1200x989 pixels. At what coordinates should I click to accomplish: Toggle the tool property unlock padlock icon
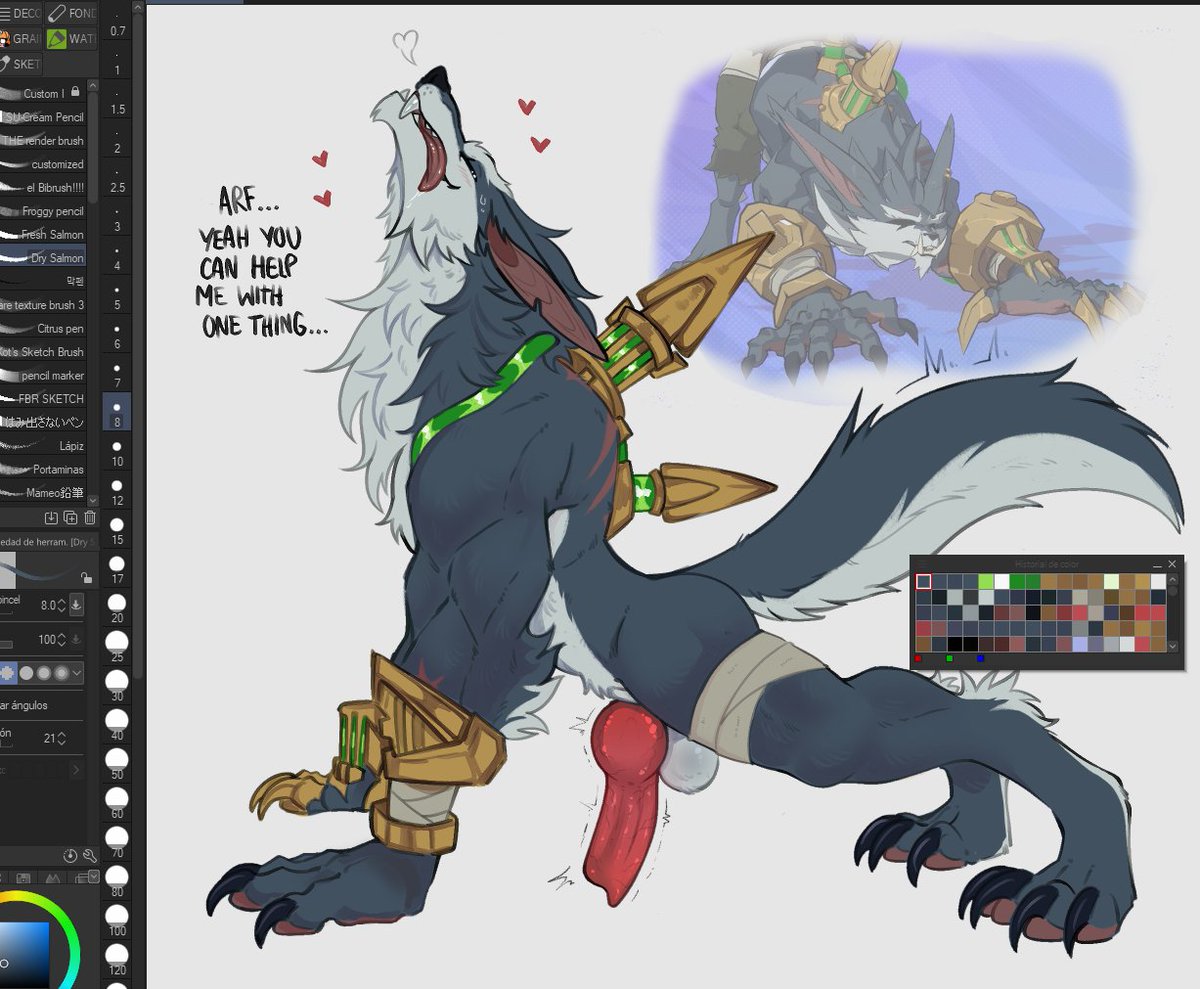[86, 577]
